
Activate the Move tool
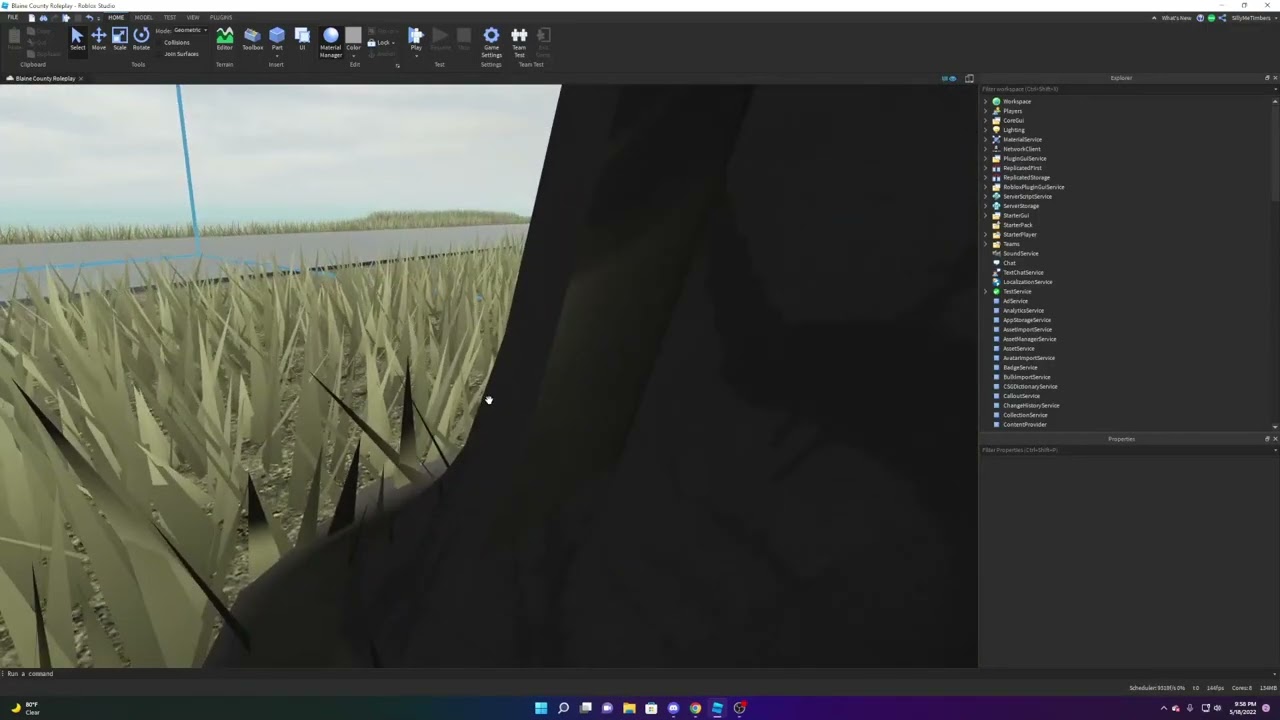click(99, 39)
